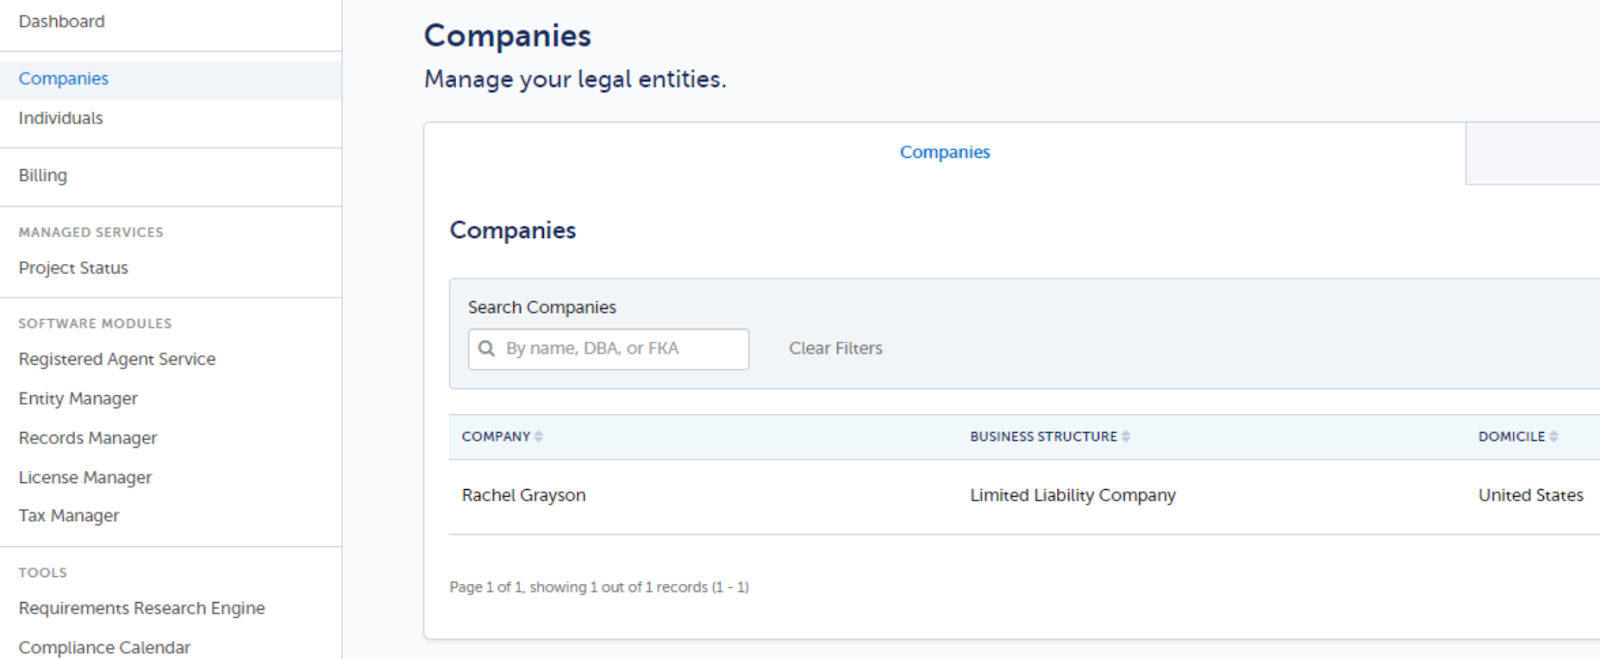Image resolution: width=1600 pixels, height=659 pixels.
Task: Sort table by Business Structure column
Action: click(x=1126, y=437)
